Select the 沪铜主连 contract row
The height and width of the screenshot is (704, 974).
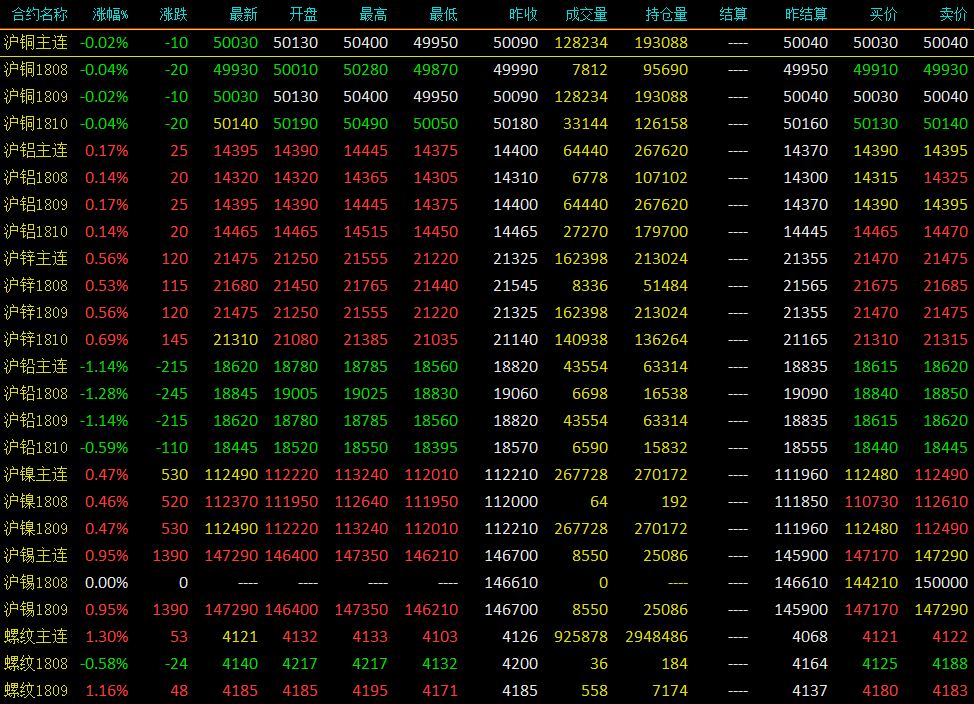click(x=487, y=42)
